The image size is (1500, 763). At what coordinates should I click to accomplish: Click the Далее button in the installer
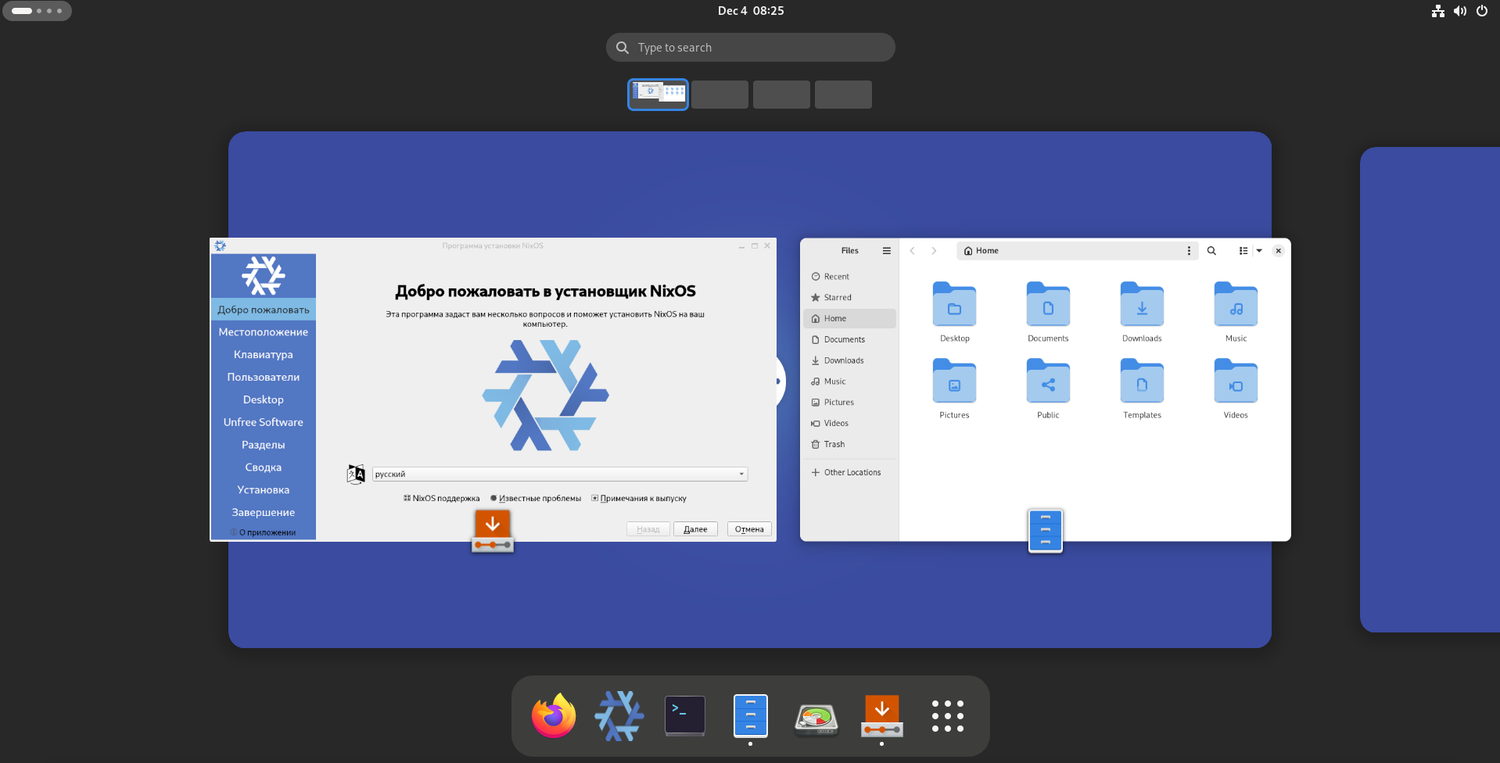[695, 529]
